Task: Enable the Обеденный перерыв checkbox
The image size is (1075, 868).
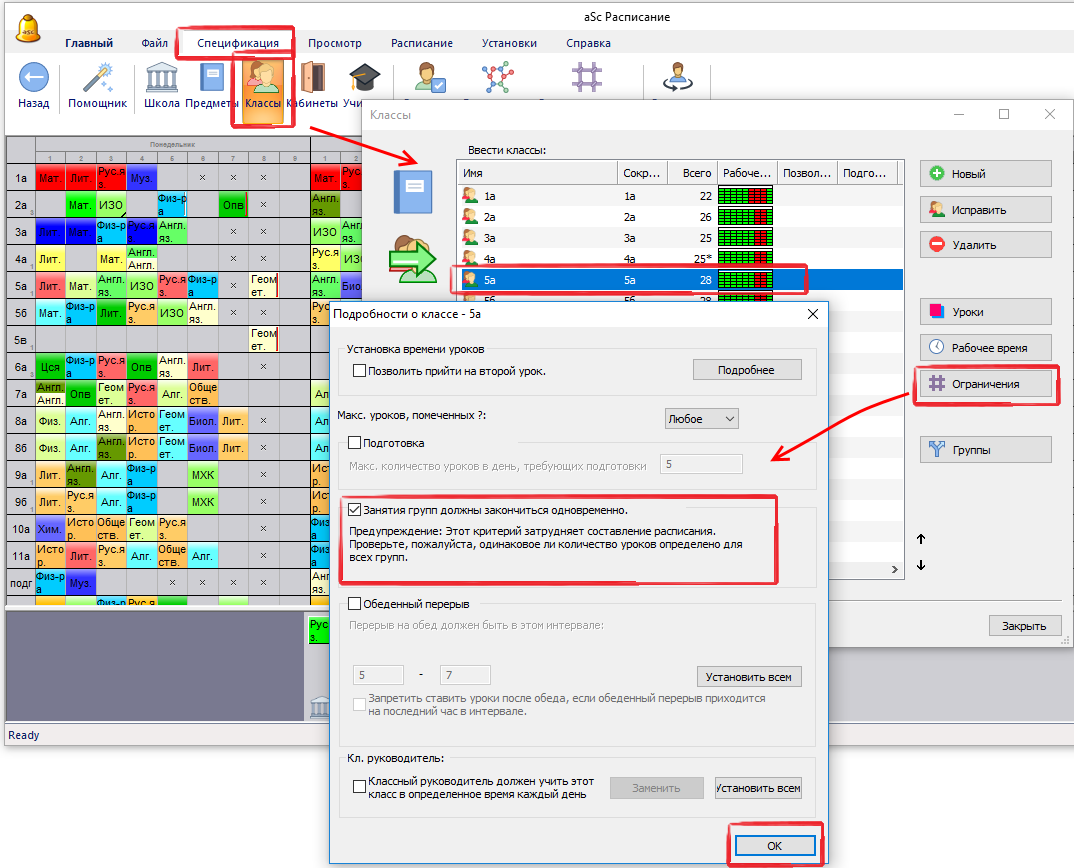Action: pos(354,604)
